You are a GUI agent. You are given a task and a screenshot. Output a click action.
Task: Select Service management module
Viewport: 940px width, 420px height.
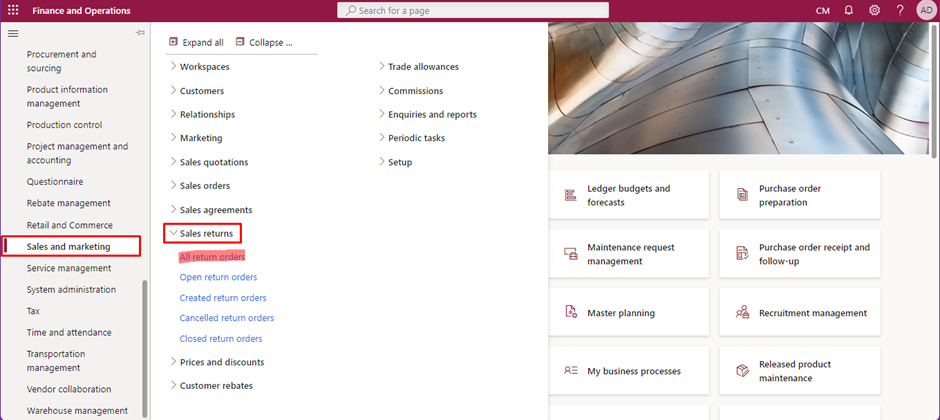click(x=71, y=268)
